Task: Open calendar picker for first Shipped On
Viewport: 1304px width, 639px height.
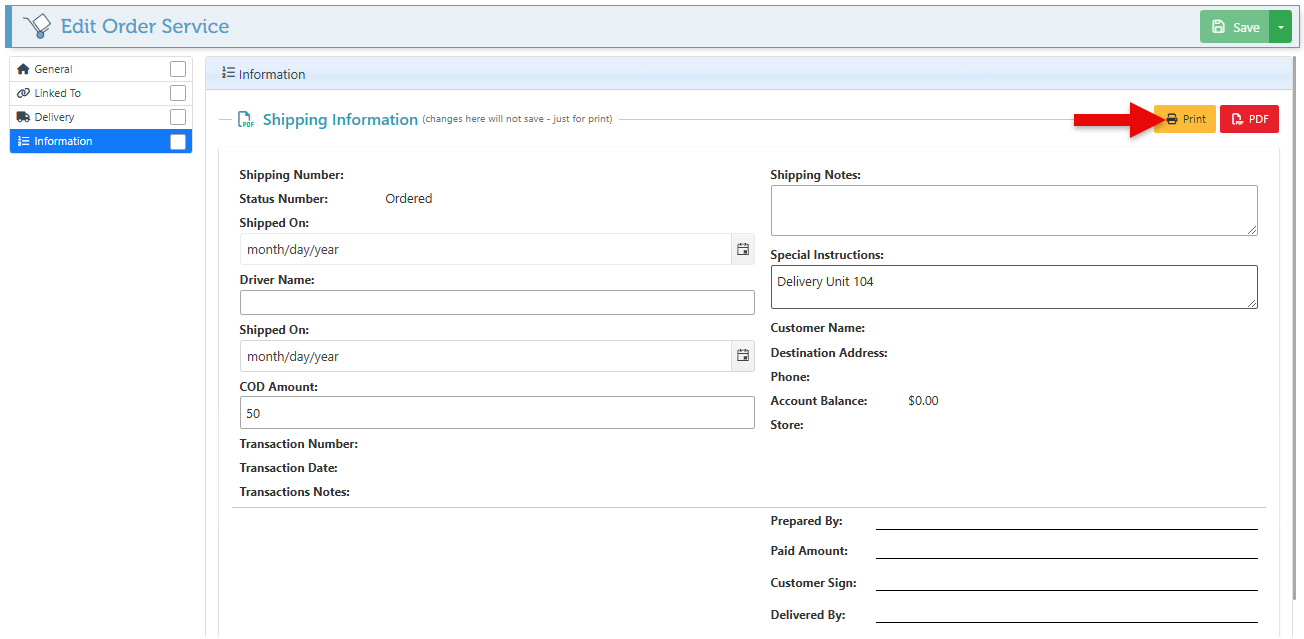Action: [743, 249]
